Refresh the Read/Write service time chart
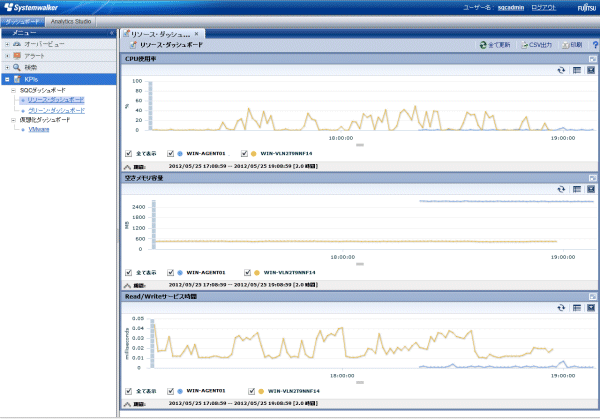This screenshot has height=419, width=600. click(561, 308)
